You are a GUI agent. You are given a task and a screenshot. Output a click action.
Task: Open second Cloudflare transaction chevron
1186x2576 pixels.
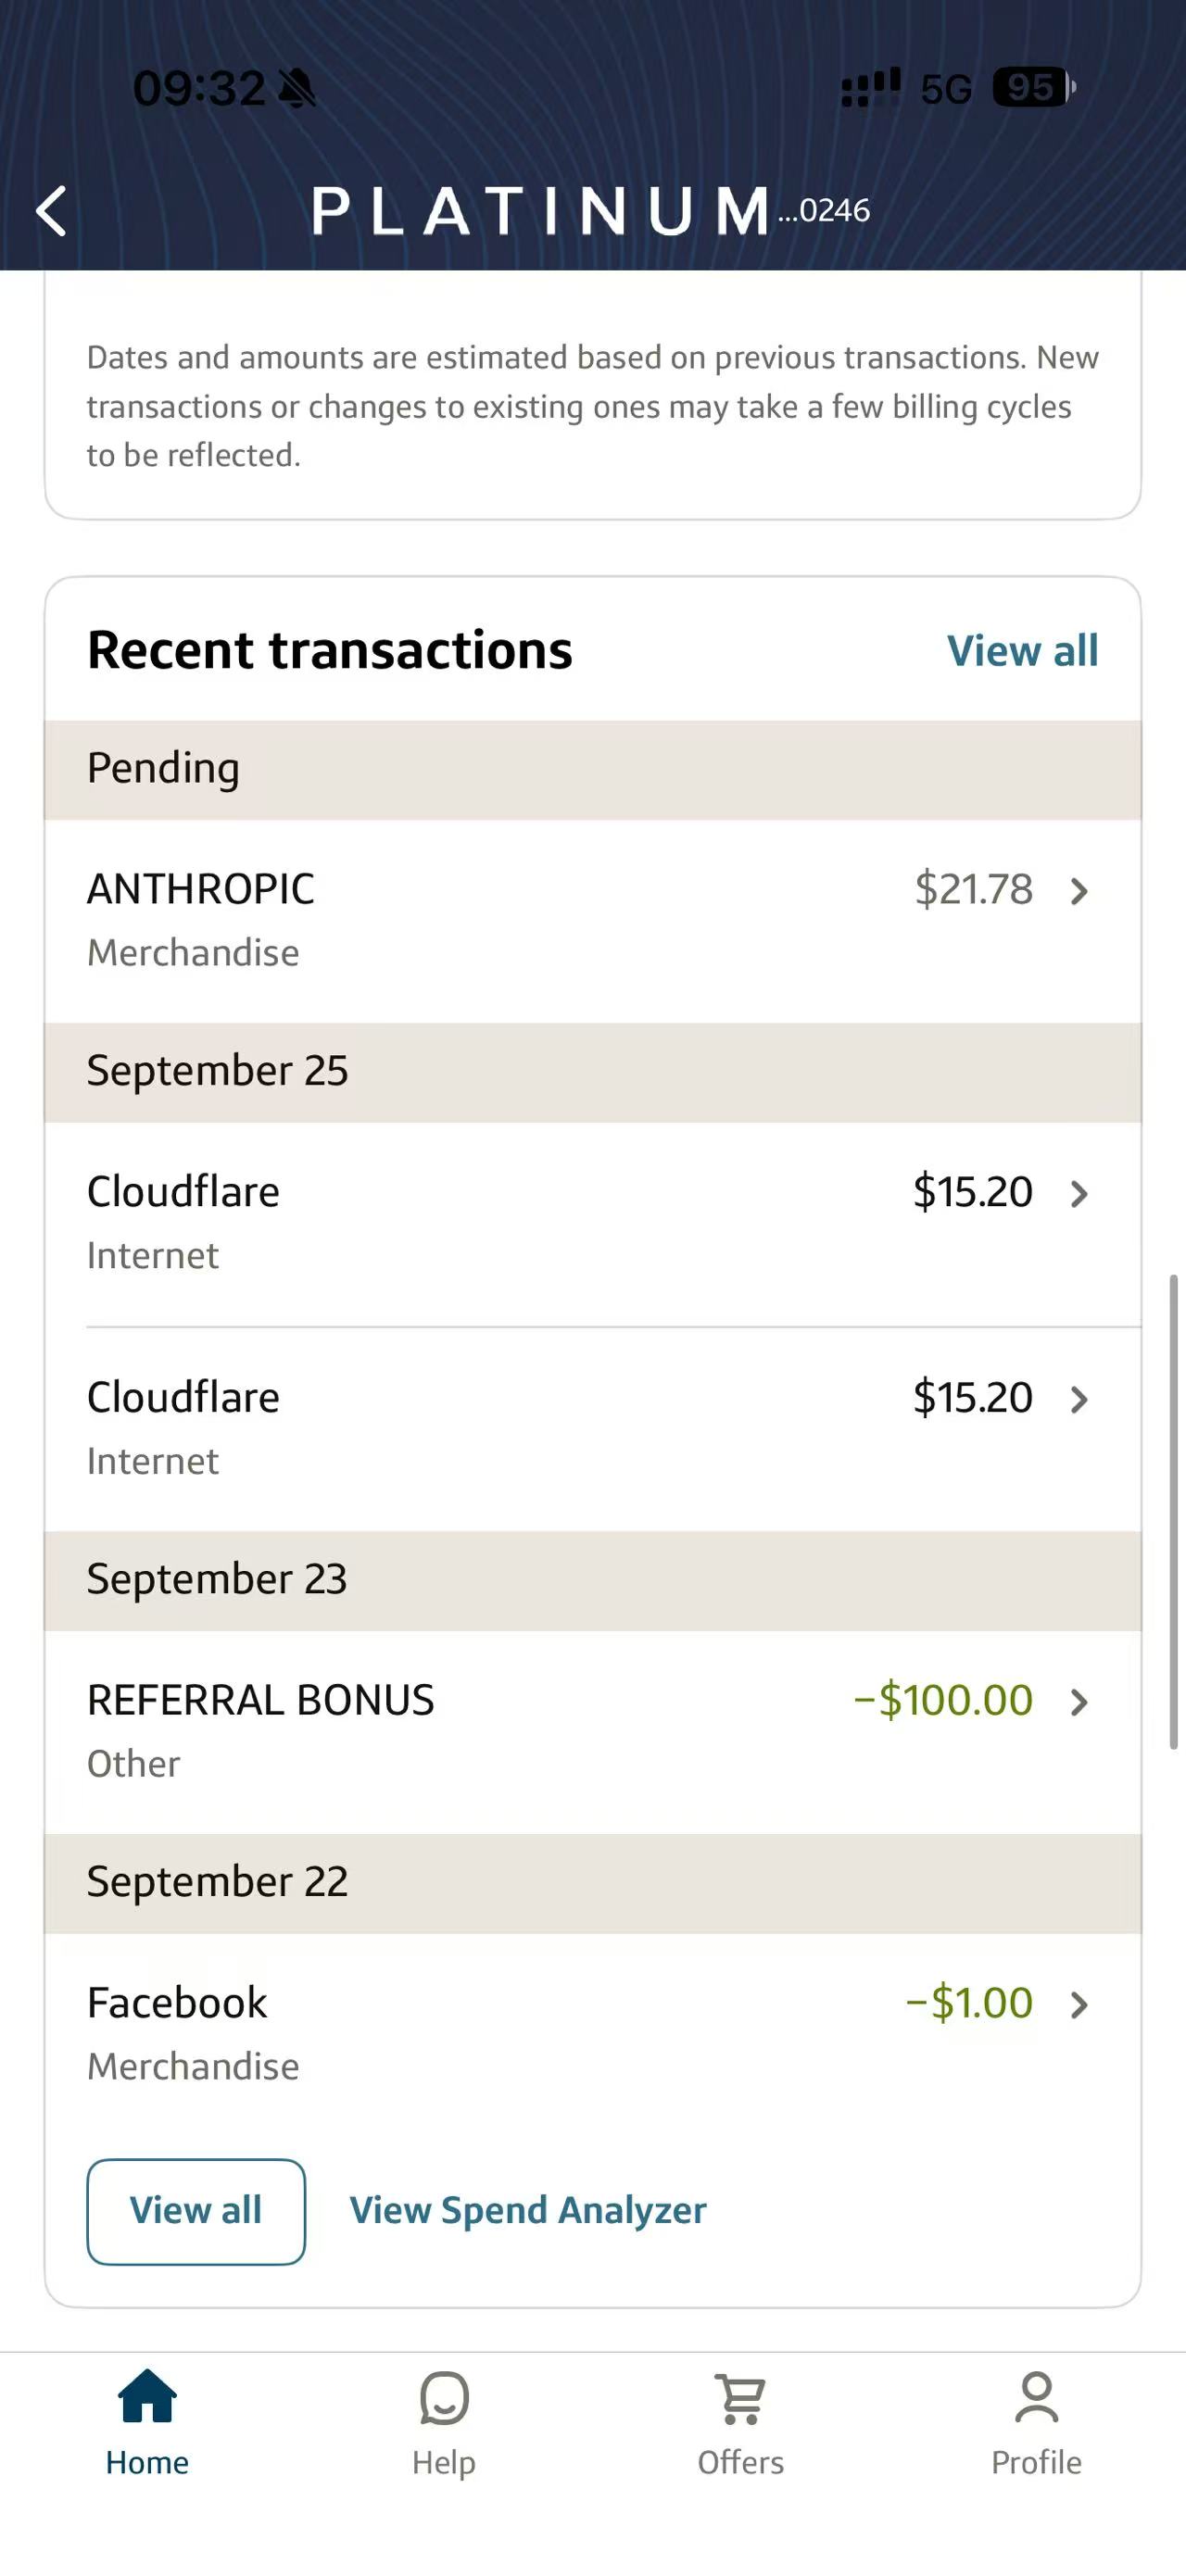(x=1079, y=1400)
